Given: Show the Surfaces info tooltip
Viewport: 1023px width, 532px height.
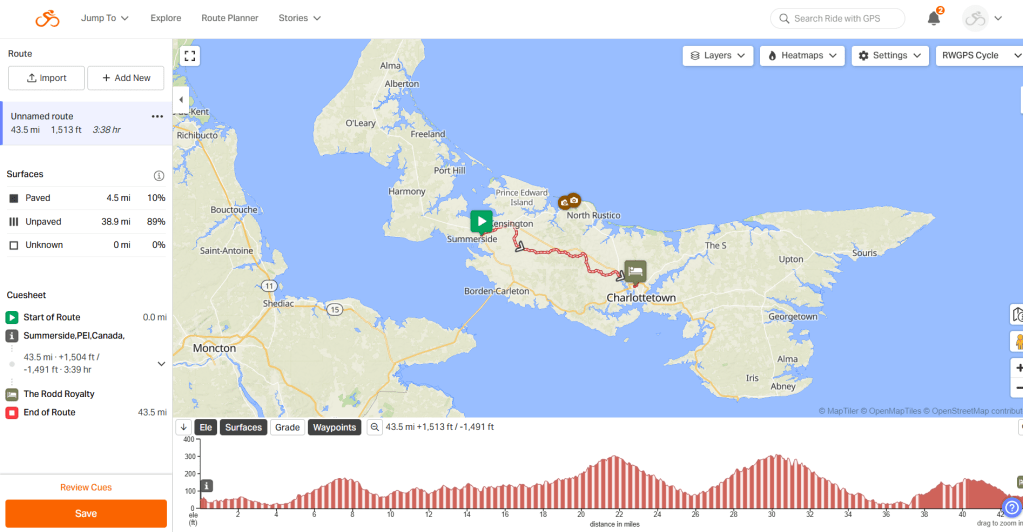Looking at the screenshot, I should pos(158,175).
